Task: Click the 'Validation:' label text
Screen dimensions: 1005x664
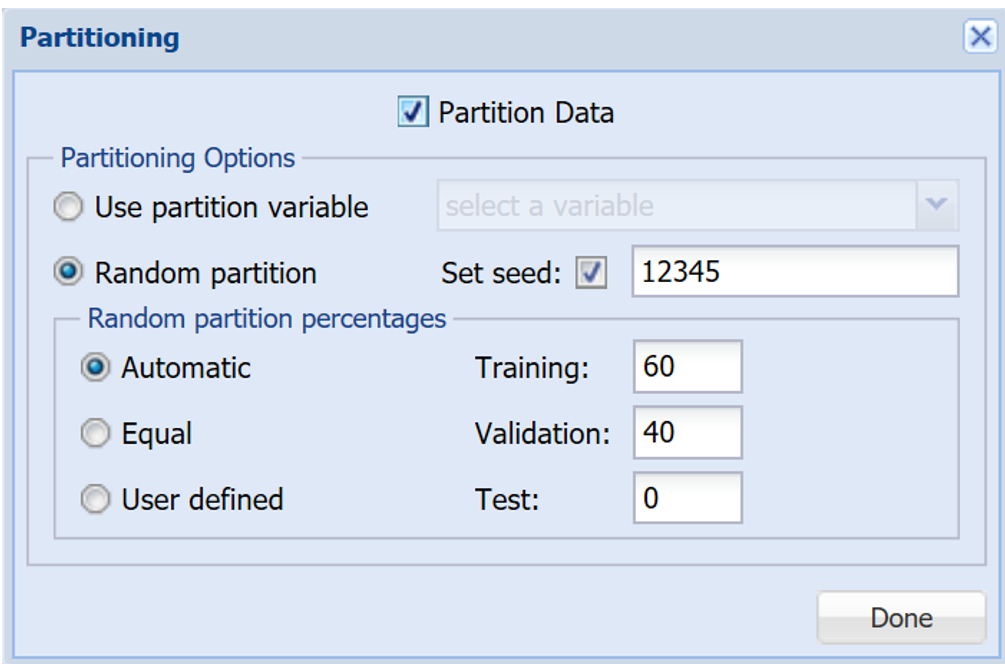Action: click(x=541, y=434)
